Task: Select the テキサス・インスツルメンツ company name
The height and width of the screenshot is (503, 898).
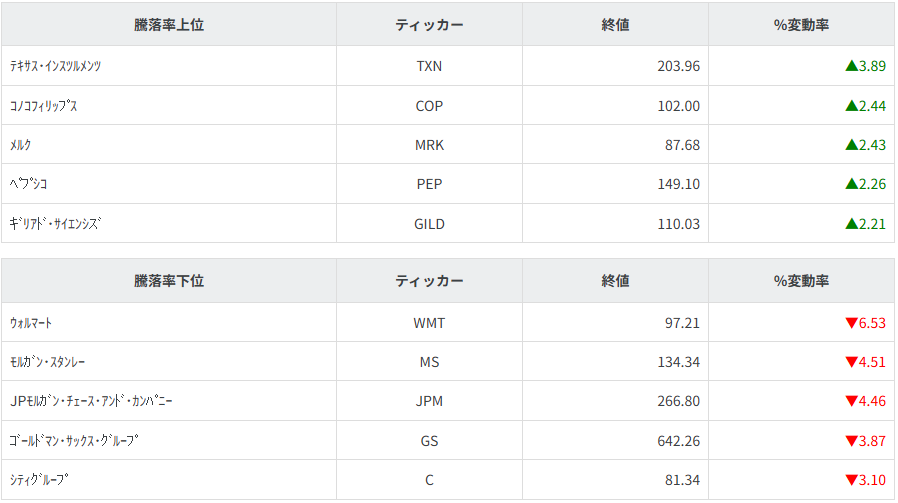Action: click(56, 67)
